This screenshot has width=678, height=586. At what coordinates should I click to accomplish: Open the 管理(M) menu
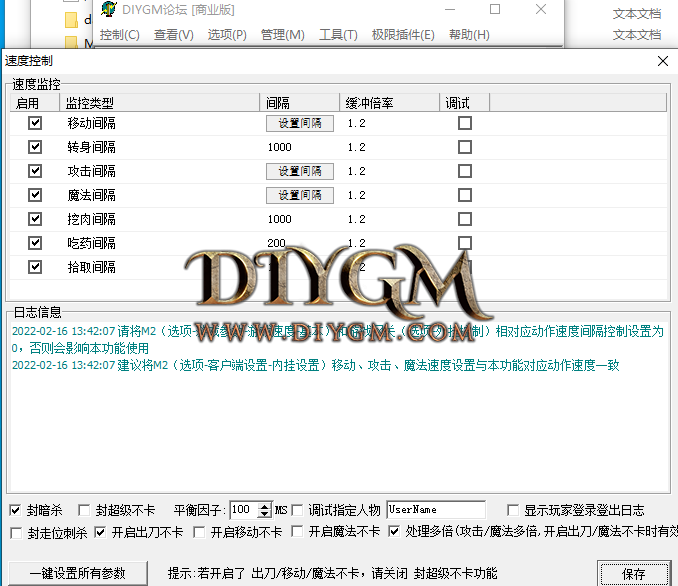tap(283, 35)
